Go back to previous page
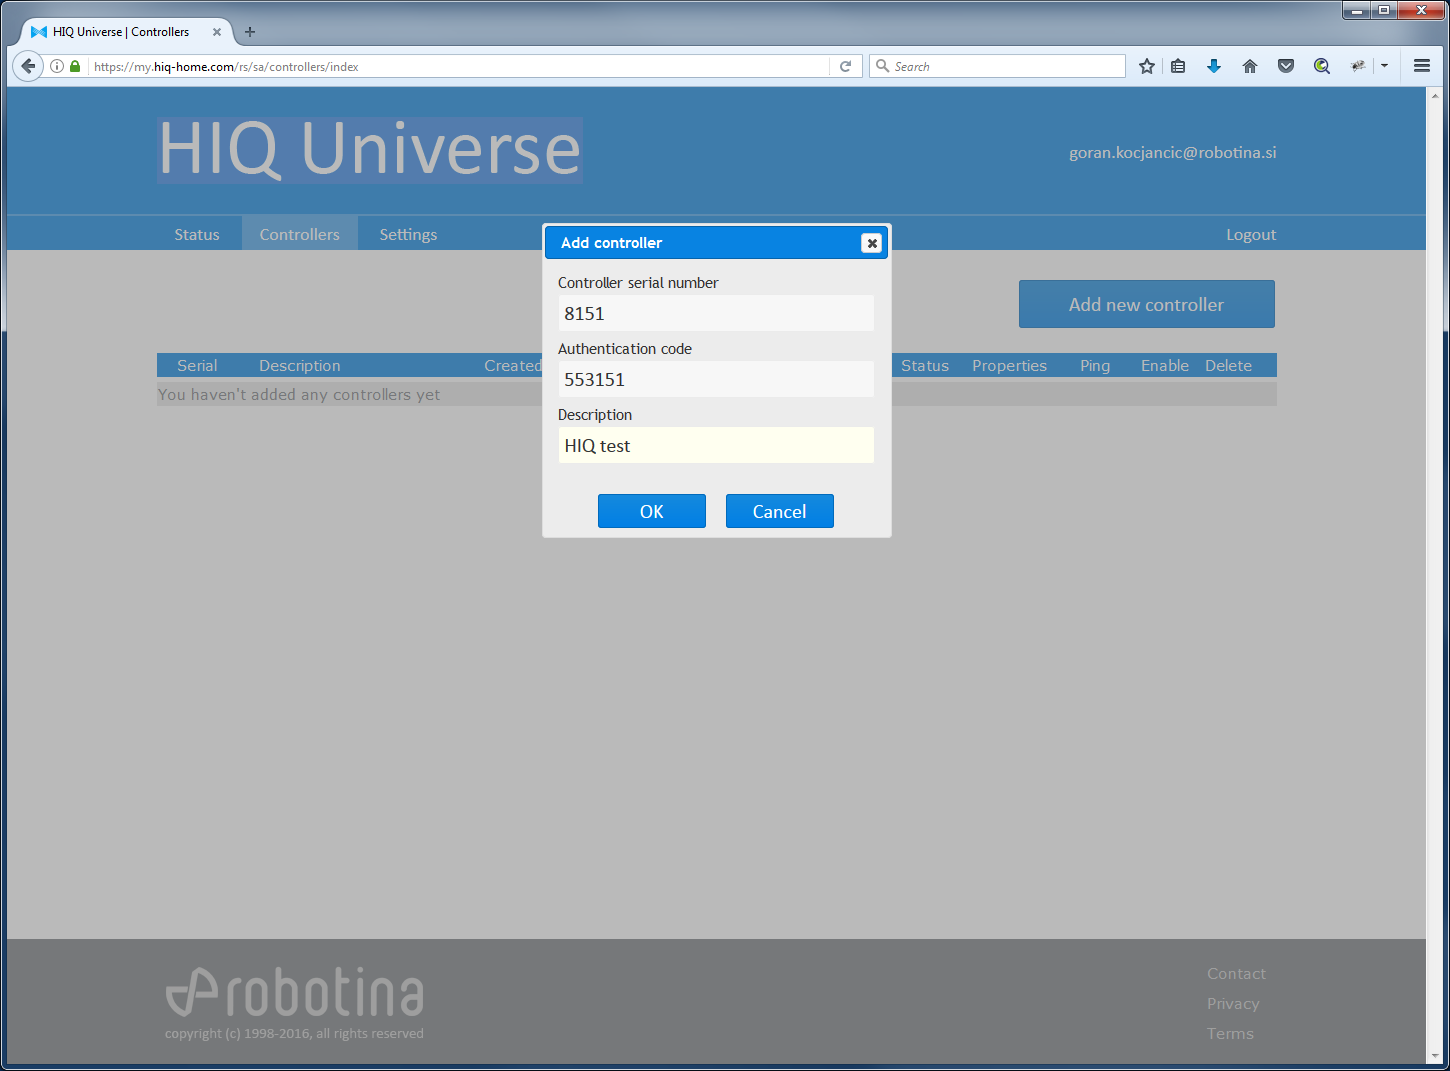Screen dimensions: 1450x1071 (28, 66)
